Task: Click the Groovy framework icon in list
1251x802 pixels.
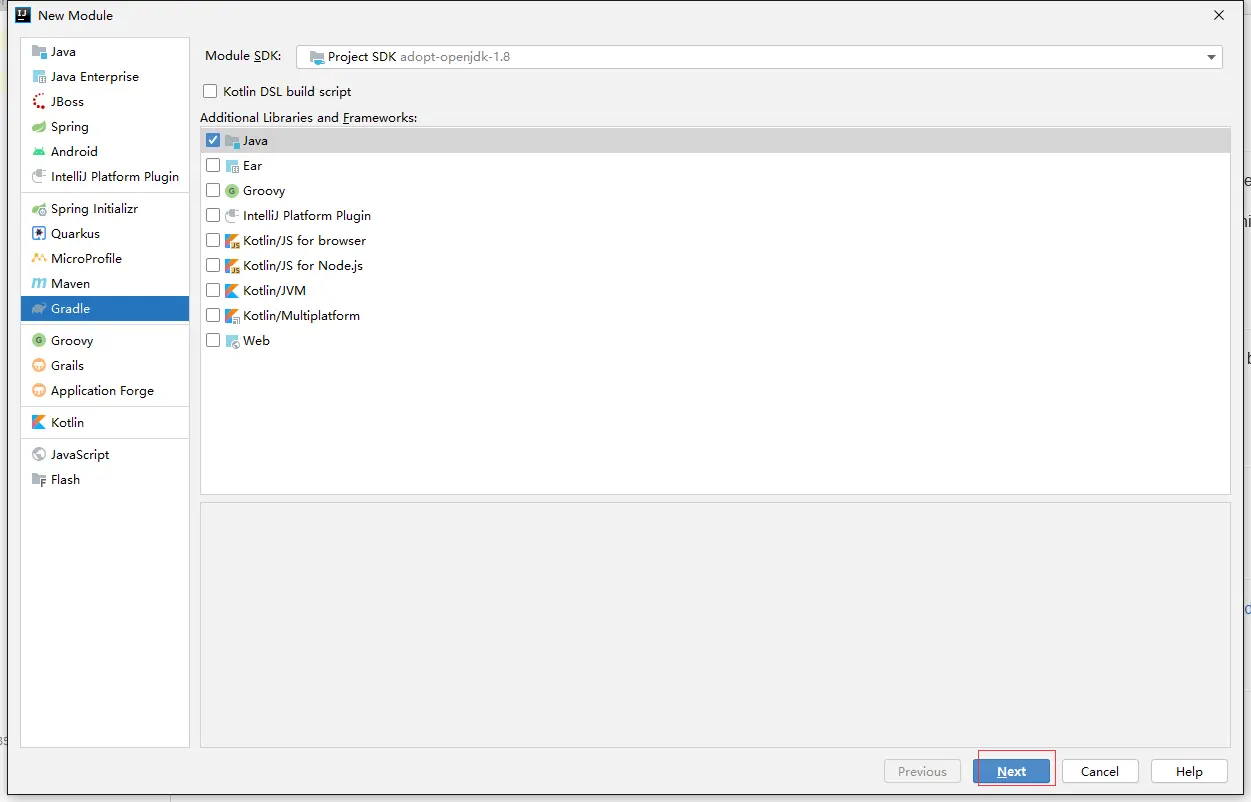Action: 232,191
